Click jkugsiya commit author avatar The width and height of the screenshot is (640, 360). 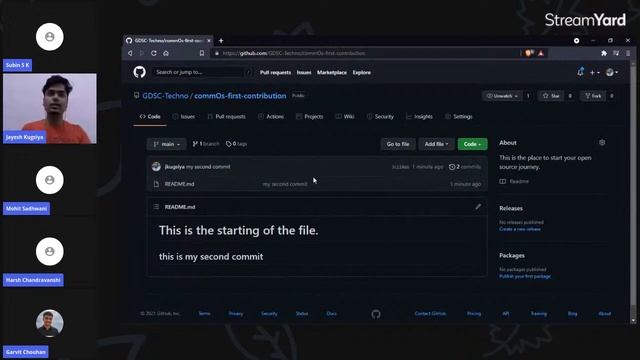(156, 167)
